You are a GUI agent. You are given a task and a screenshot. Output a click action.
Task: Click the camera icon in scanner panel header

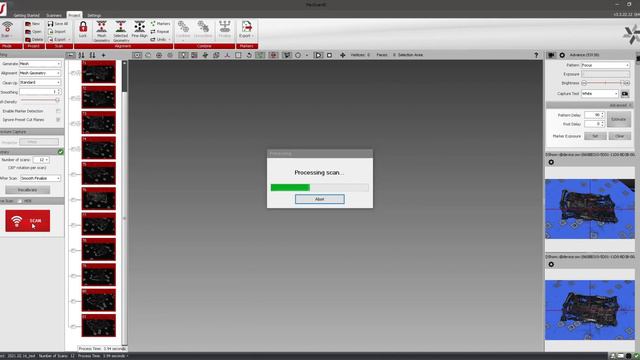551,55
